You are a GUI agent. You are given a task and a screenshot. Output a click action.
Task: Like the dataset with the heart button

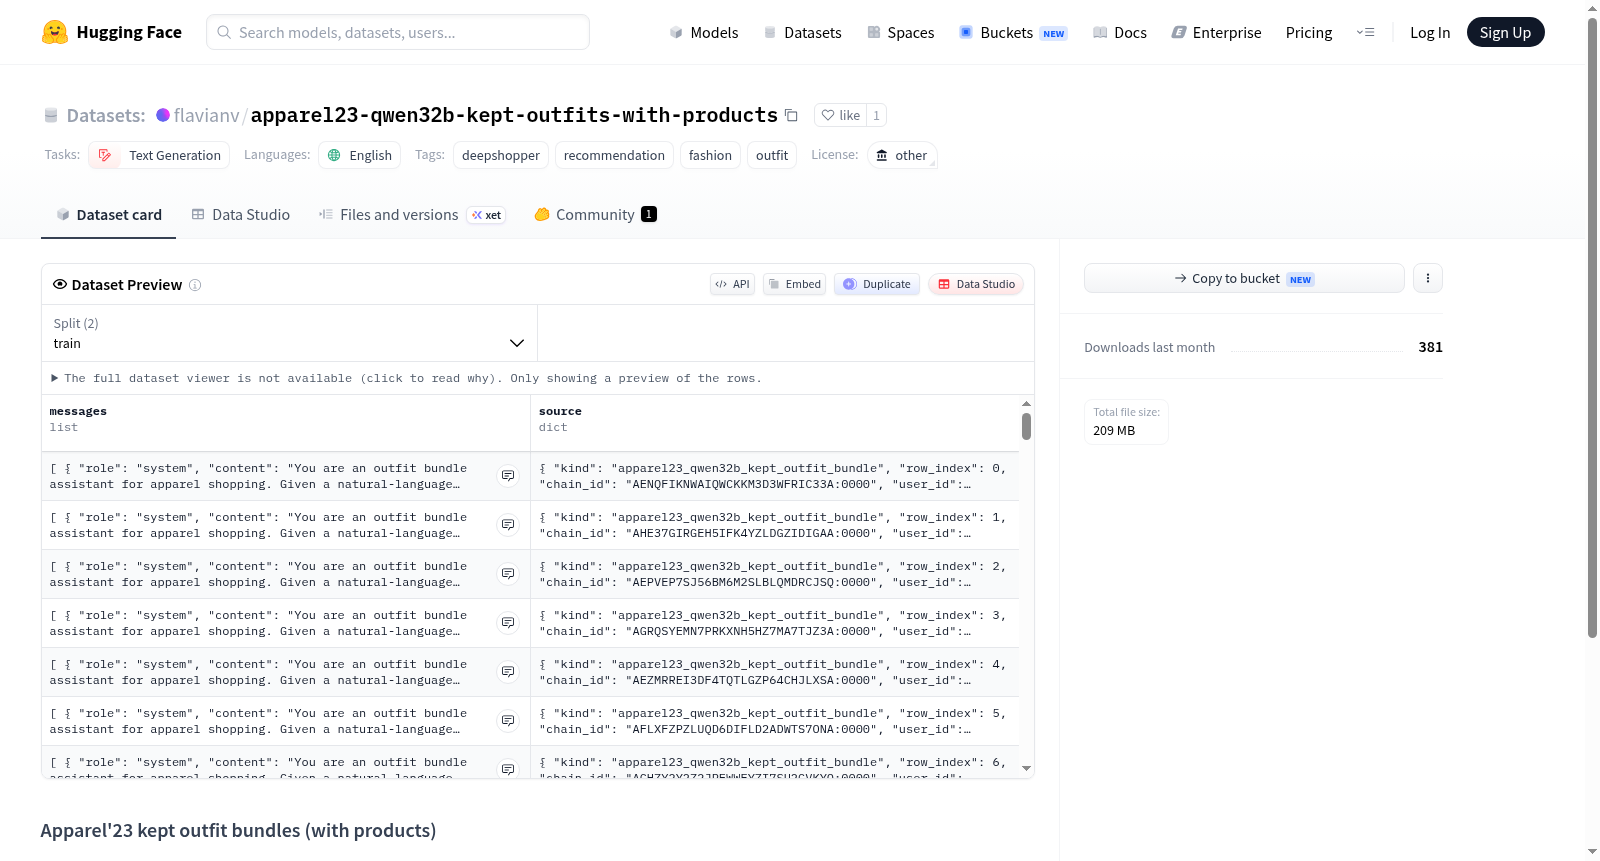[840, 115]
